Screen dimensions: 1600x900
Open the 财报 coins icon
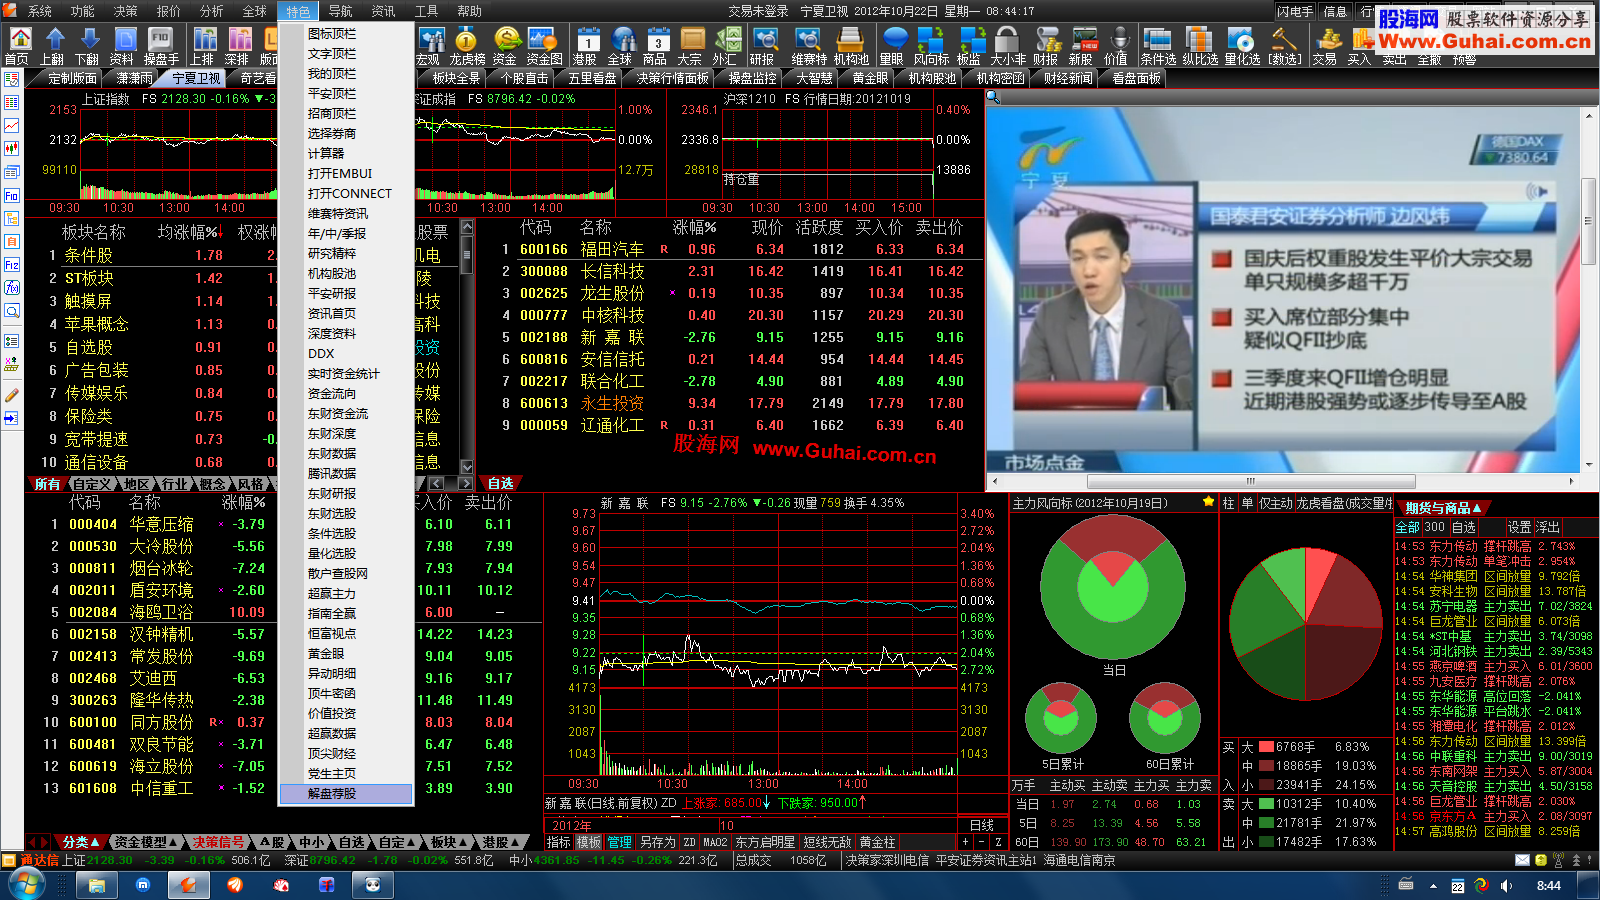(1046, 46)
